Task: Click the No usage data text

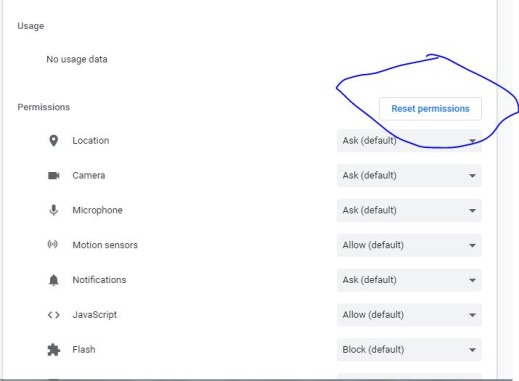Action: pyautogui.click(x=77, y=59)
